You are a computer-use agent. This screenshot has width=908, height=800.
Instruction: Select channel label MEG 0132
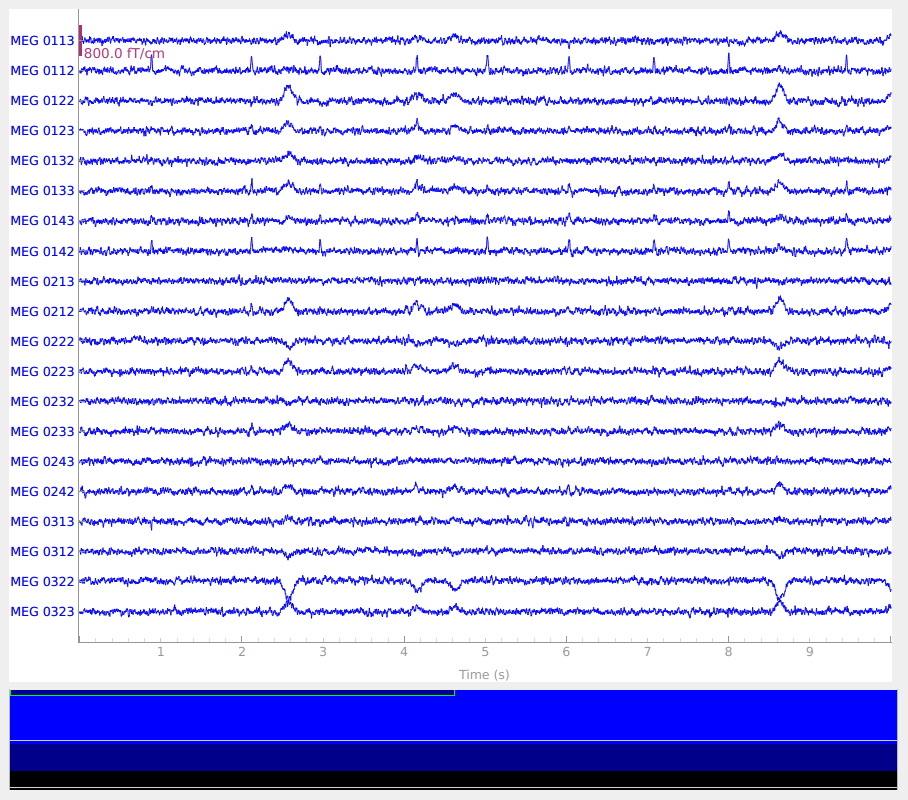tap(42, 160)
